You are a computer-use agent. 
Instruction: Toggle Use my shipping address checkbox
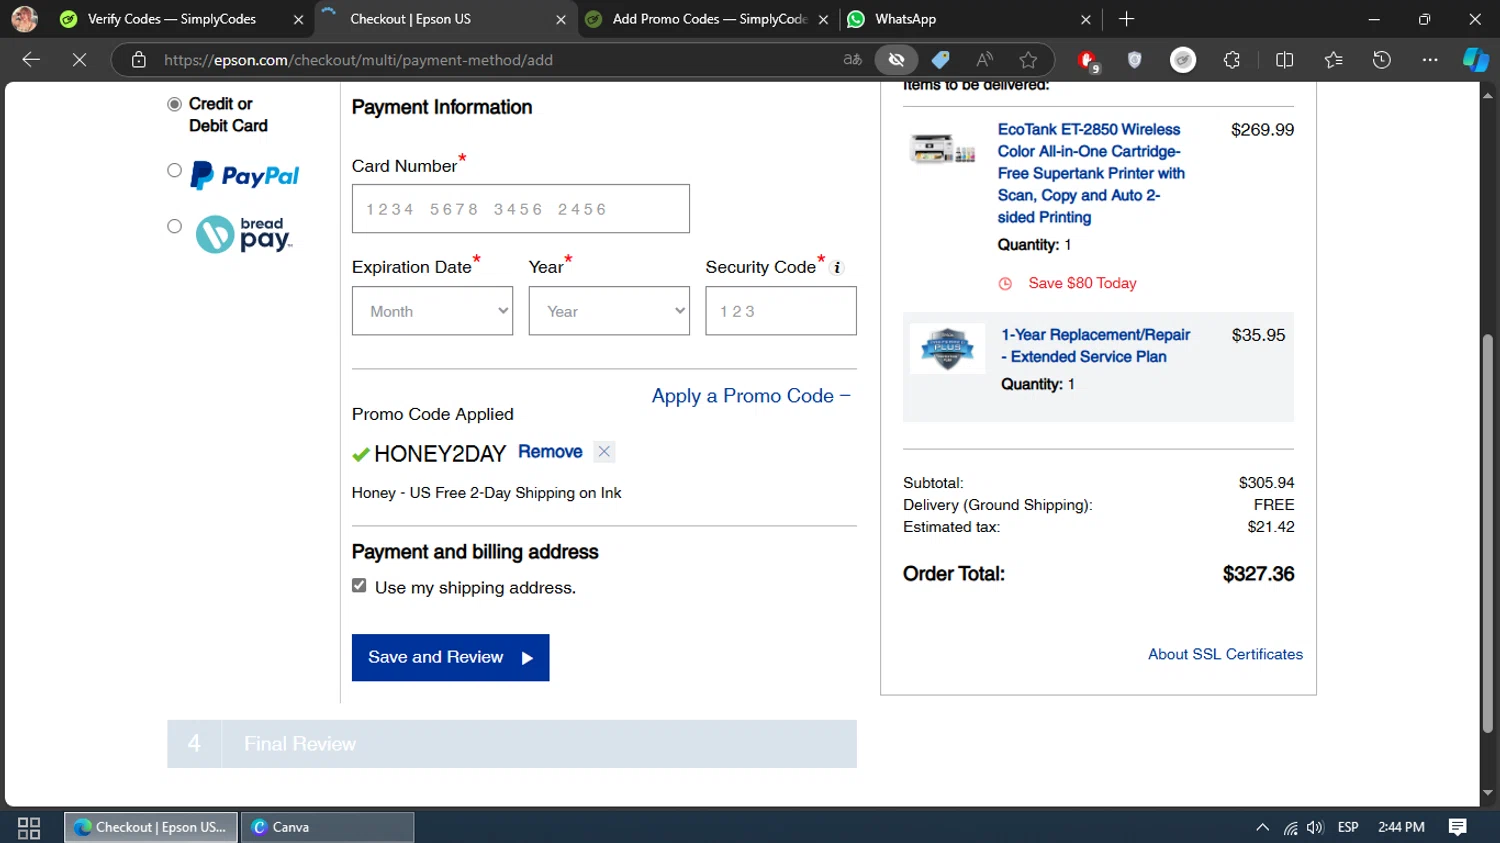(x=359, y=586)
